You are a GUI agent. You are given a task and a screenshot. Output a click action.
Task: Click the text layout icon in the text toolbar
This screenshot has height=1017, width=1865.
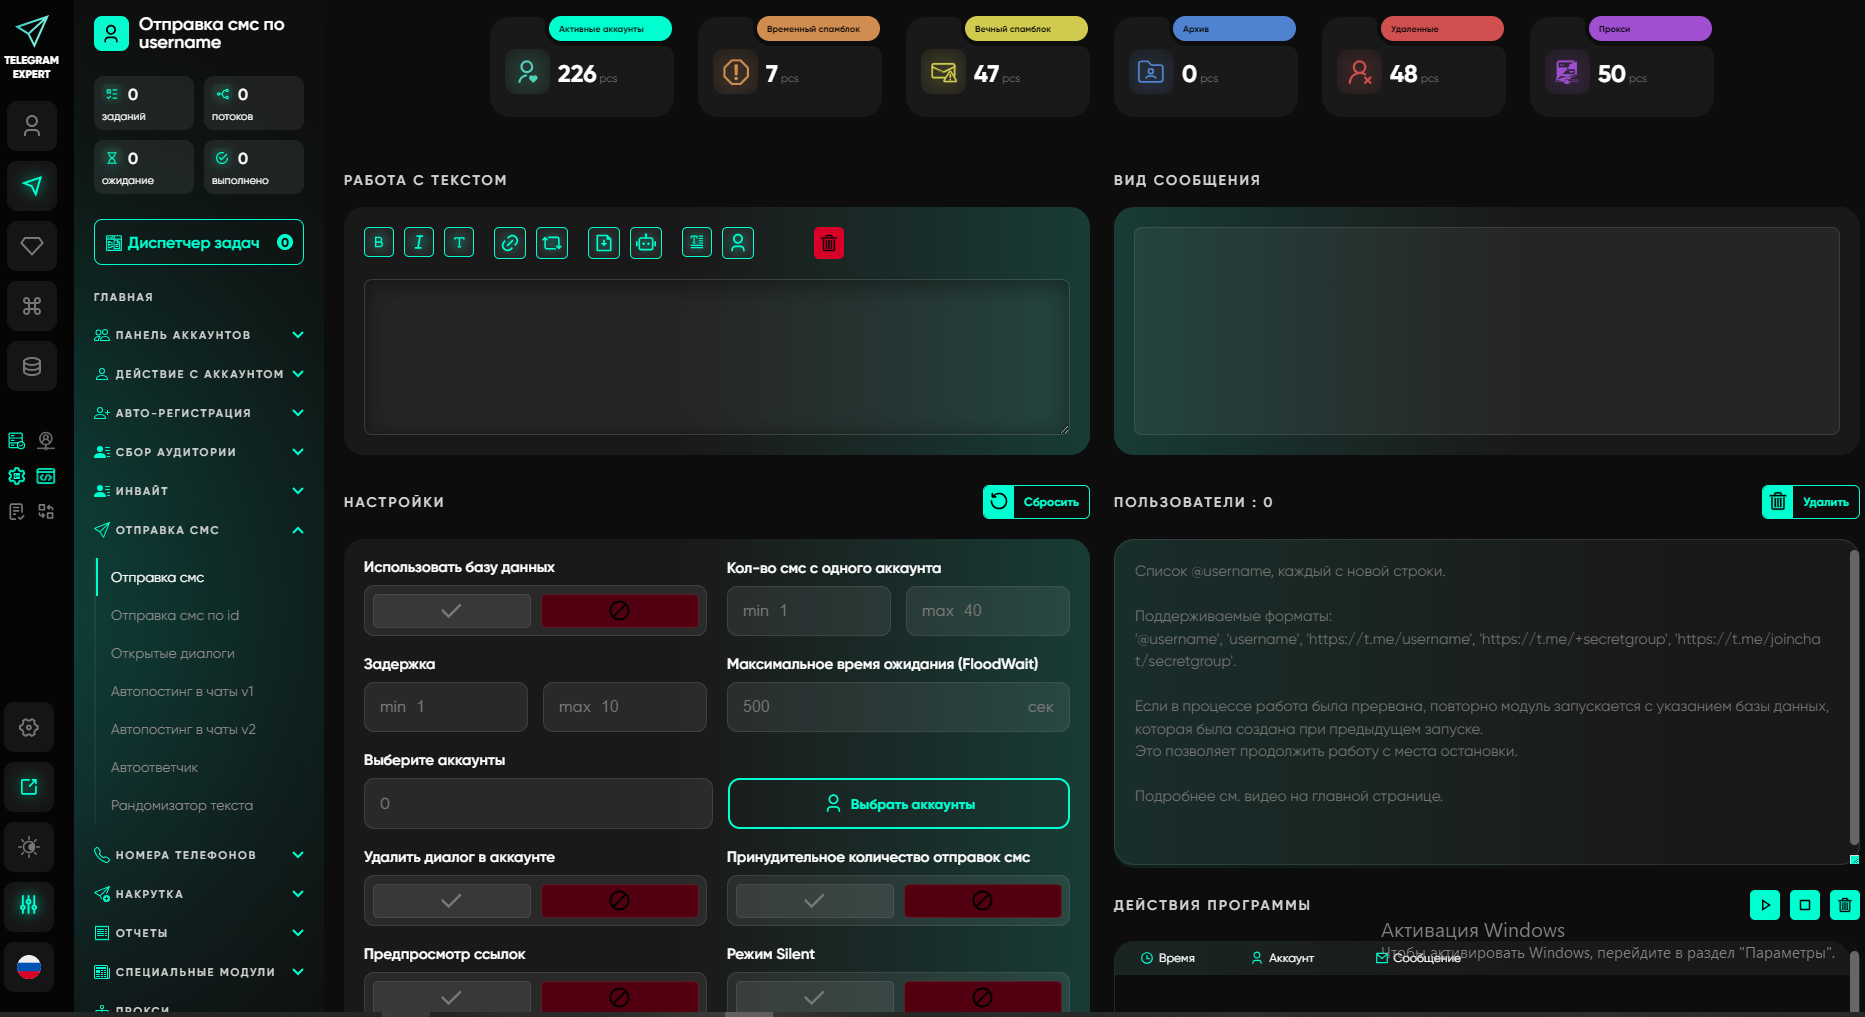click(x=697, y=242)
